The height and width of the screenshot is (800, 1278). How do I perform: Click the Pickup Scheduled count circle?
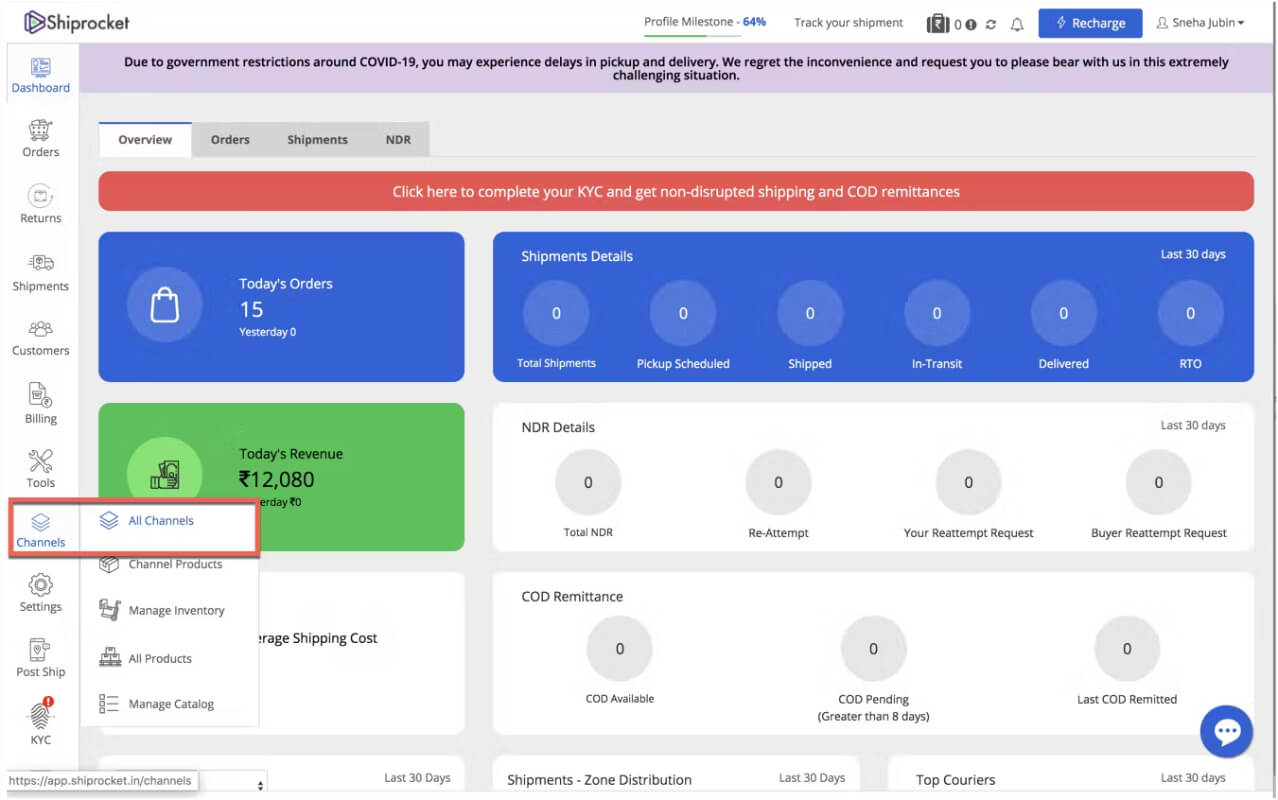(x=683, y=313)
